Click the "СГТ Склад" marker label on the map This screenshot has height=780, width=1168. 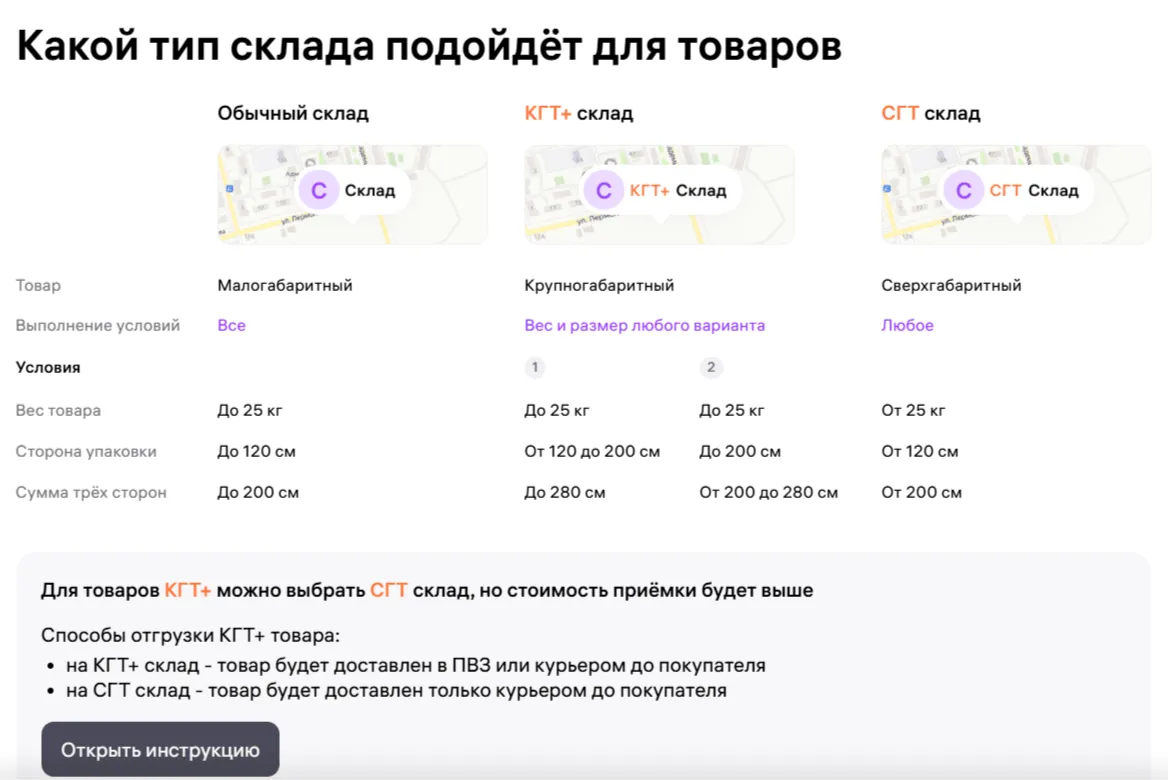(x=1034, y=190)
